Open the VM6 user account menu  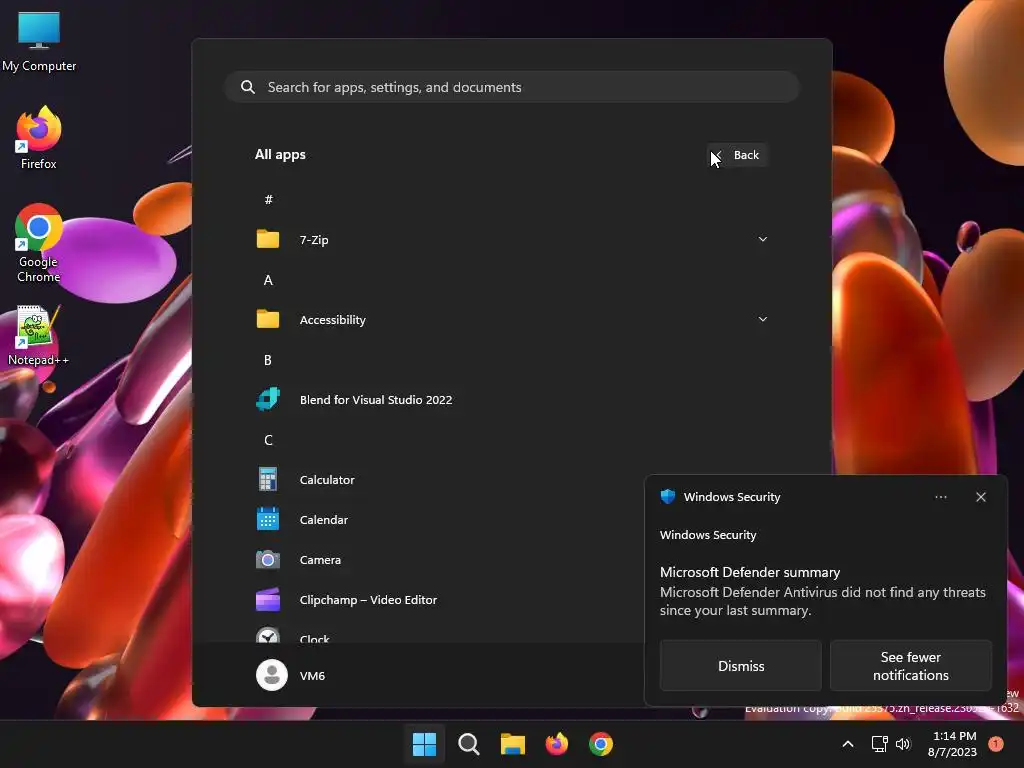click(291, 675)
